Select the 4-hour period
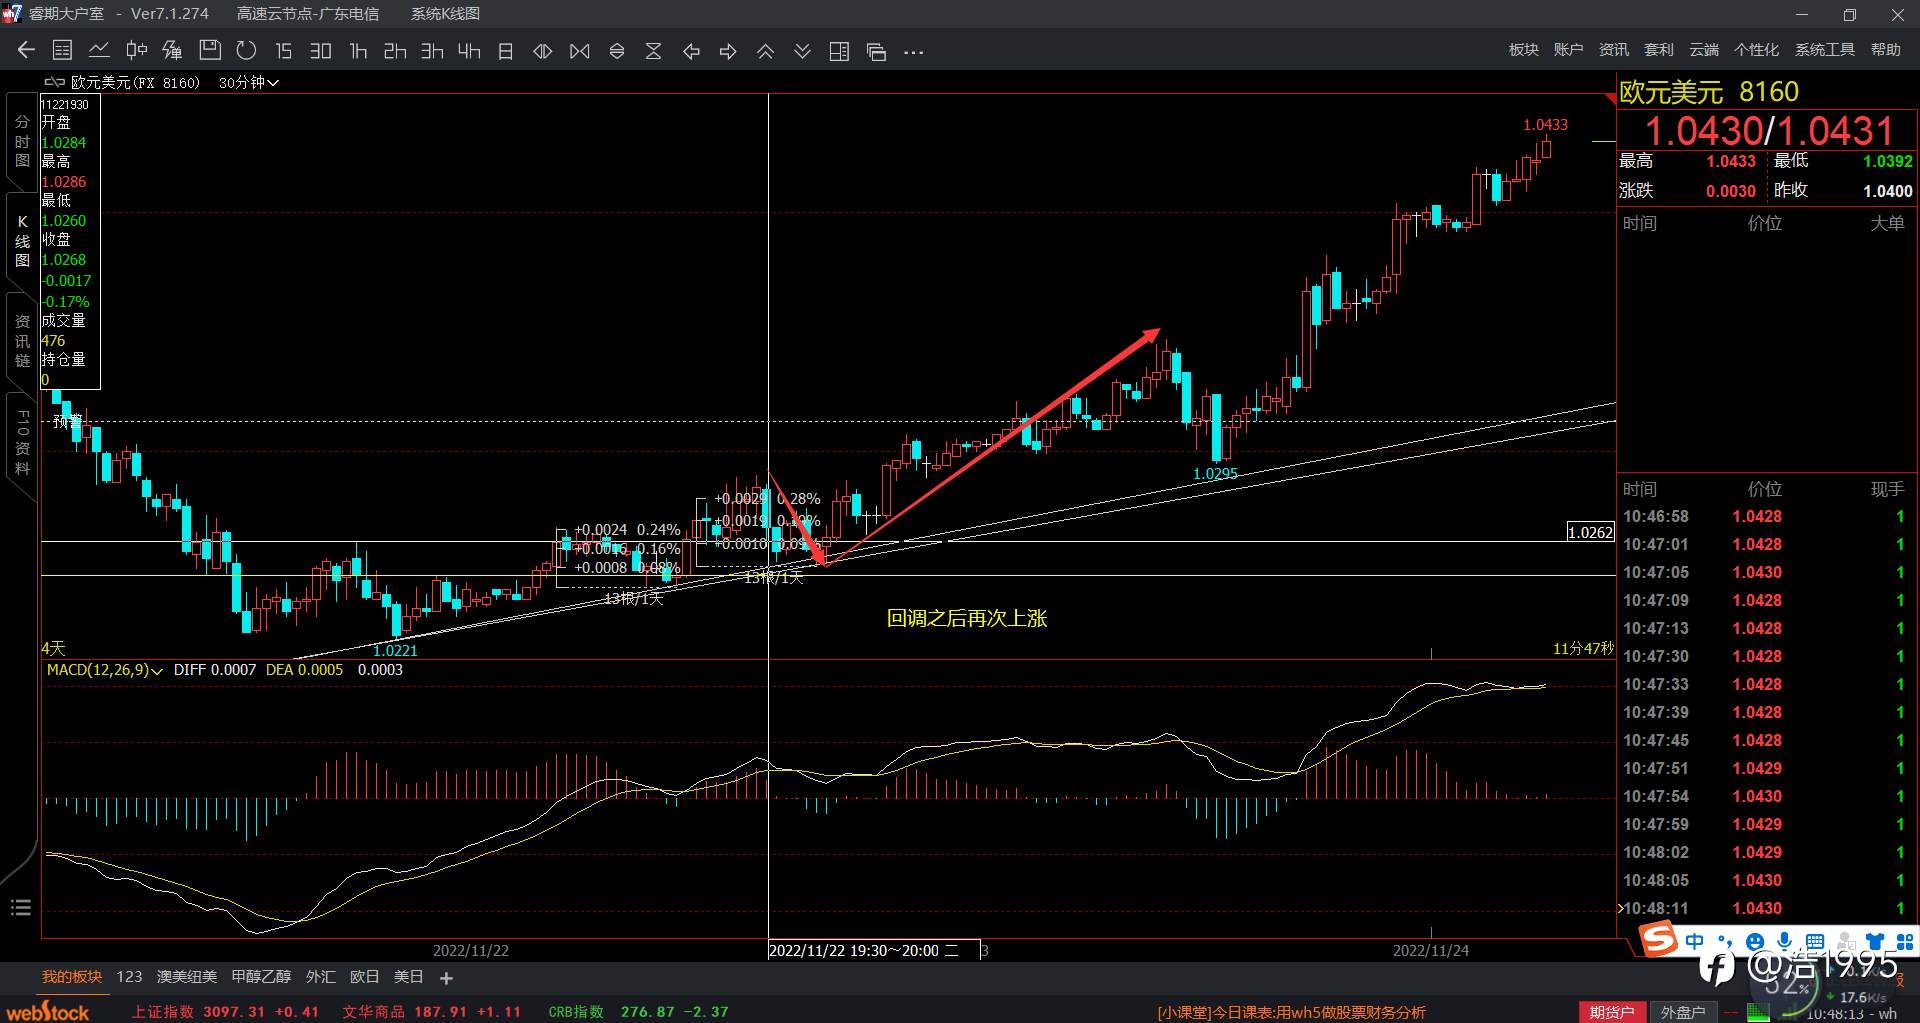 coord(469,51)
